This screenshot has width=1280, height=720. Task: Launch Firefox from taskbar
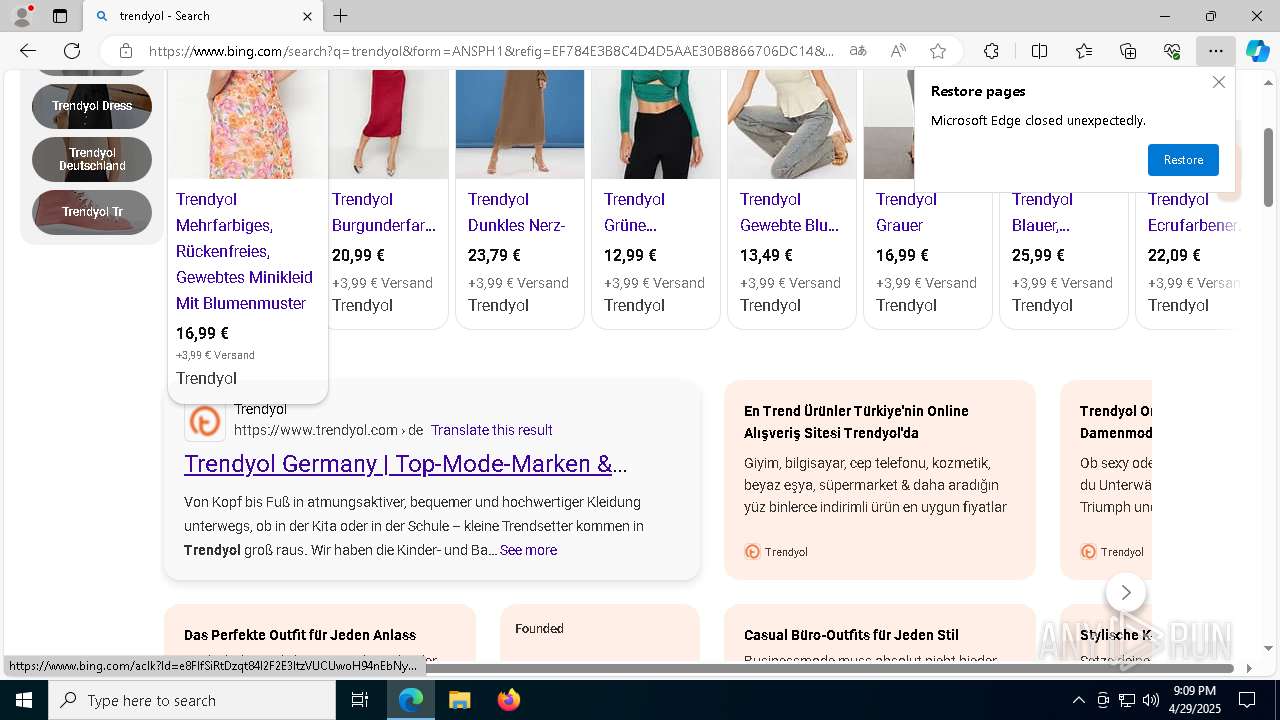pyautogui.click(x=508, y=700)
